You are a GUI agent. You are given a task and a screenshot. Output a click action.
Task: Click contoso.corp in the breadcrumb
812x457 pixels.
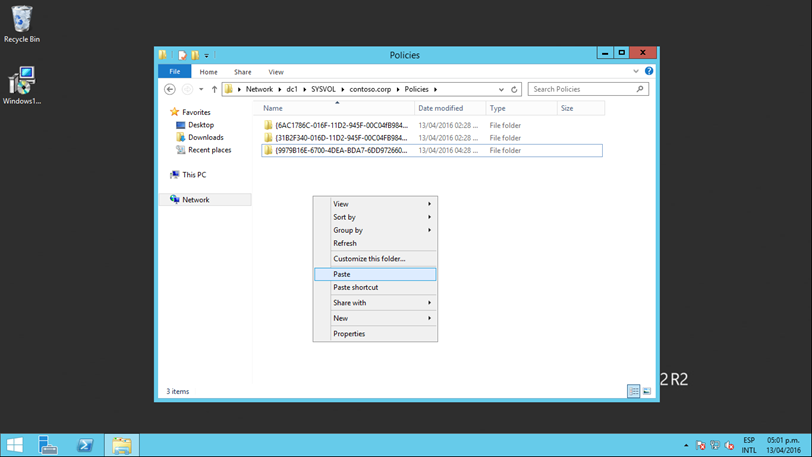point(370,89)
